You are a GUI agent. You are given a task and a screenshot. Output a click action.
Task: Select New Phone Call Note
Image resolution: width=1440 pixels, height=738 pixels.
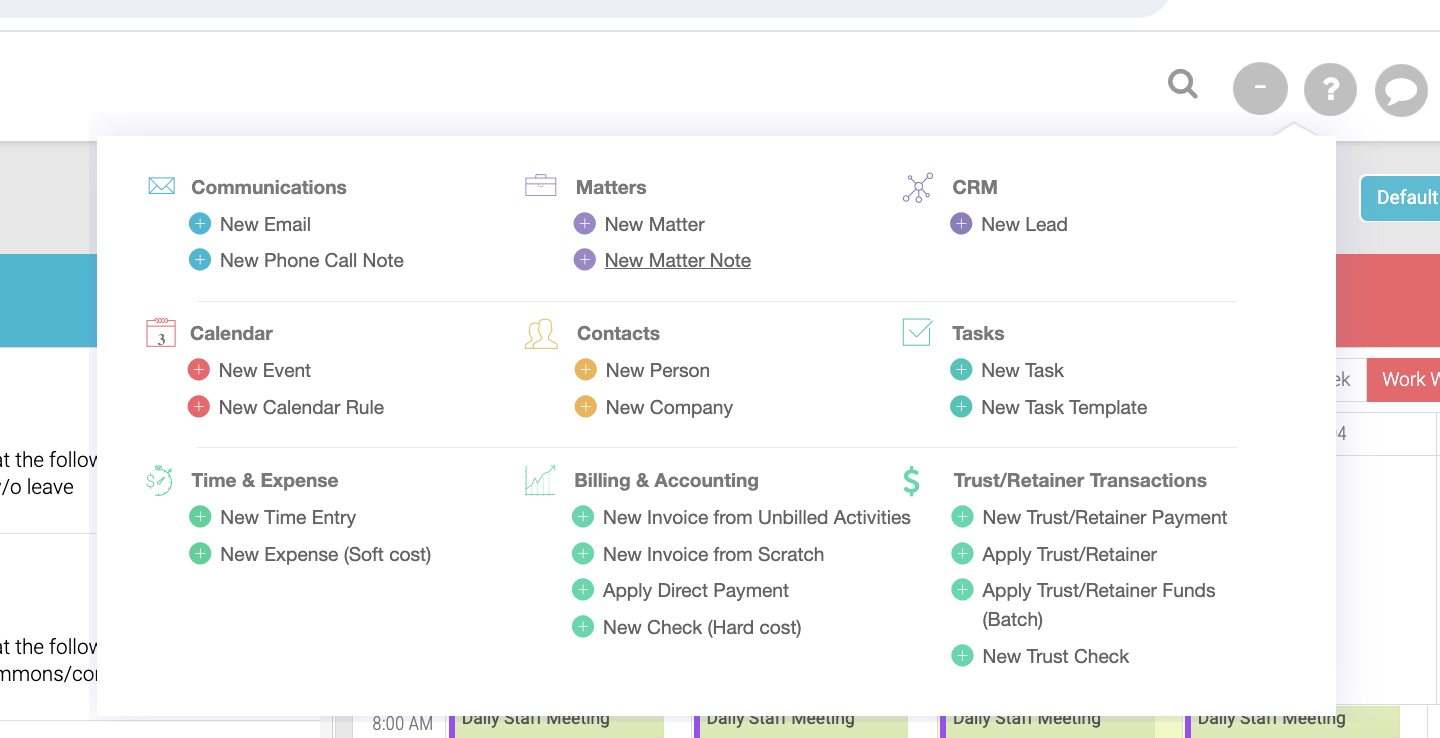coord(312,260)
